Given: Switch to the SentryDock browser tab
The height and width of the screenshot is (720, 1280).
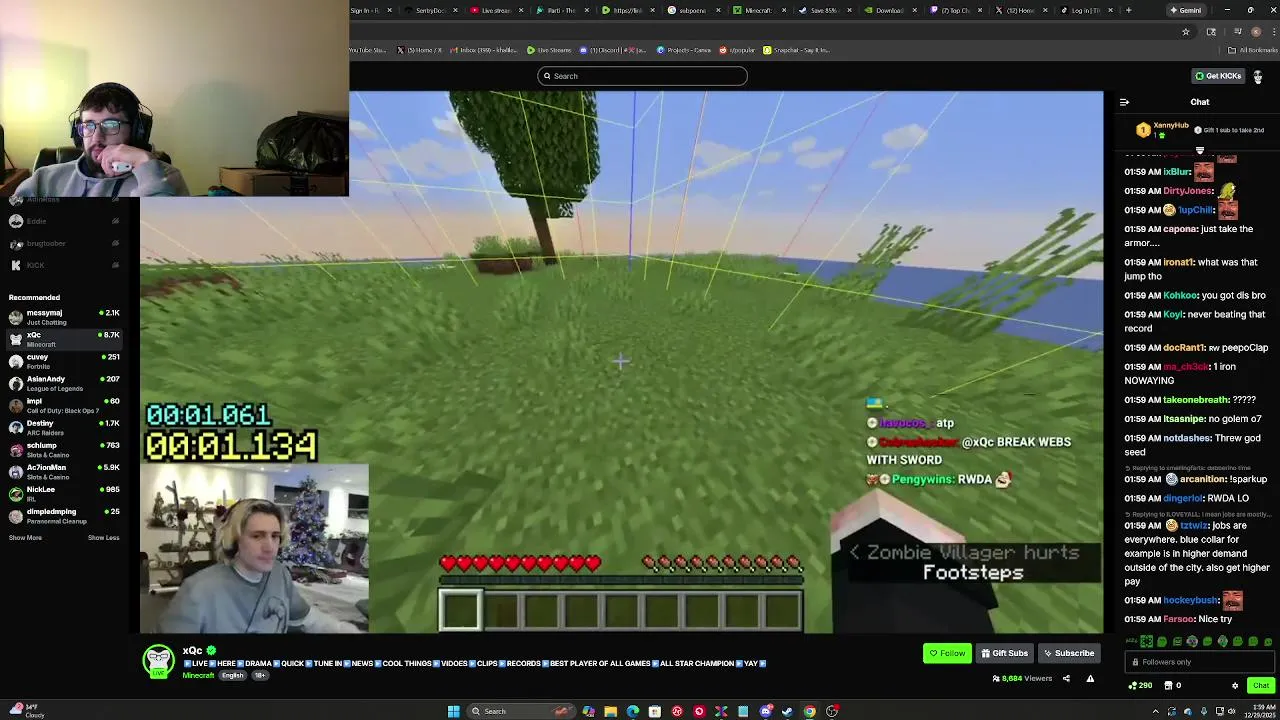Looking at the screenshot, I should (x=431, y=10).
